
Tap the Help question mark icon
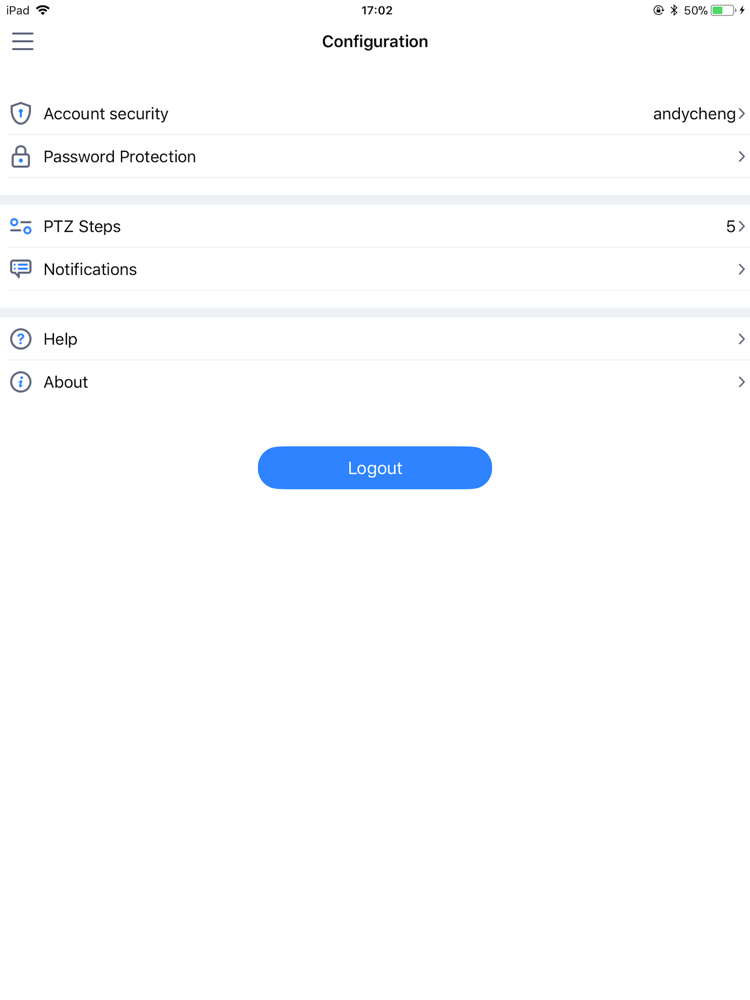click(x=21, y=339)
